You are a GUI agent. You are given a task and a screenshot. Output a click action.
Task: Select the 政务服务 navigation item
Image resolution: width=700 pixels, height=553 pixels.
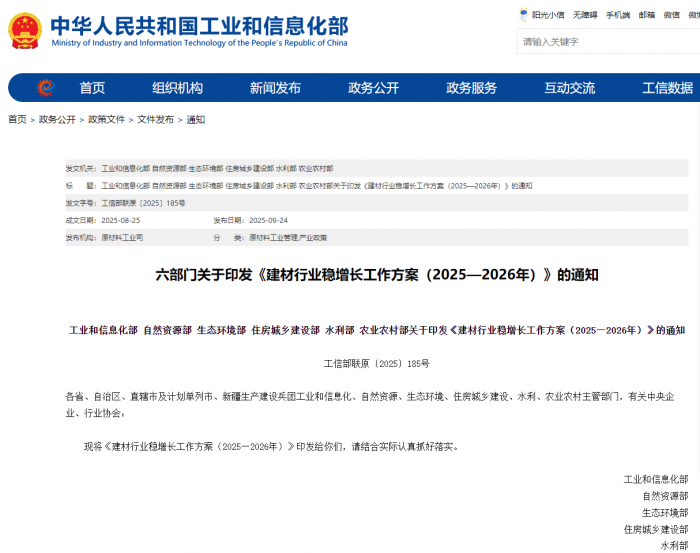click(471, 88)
